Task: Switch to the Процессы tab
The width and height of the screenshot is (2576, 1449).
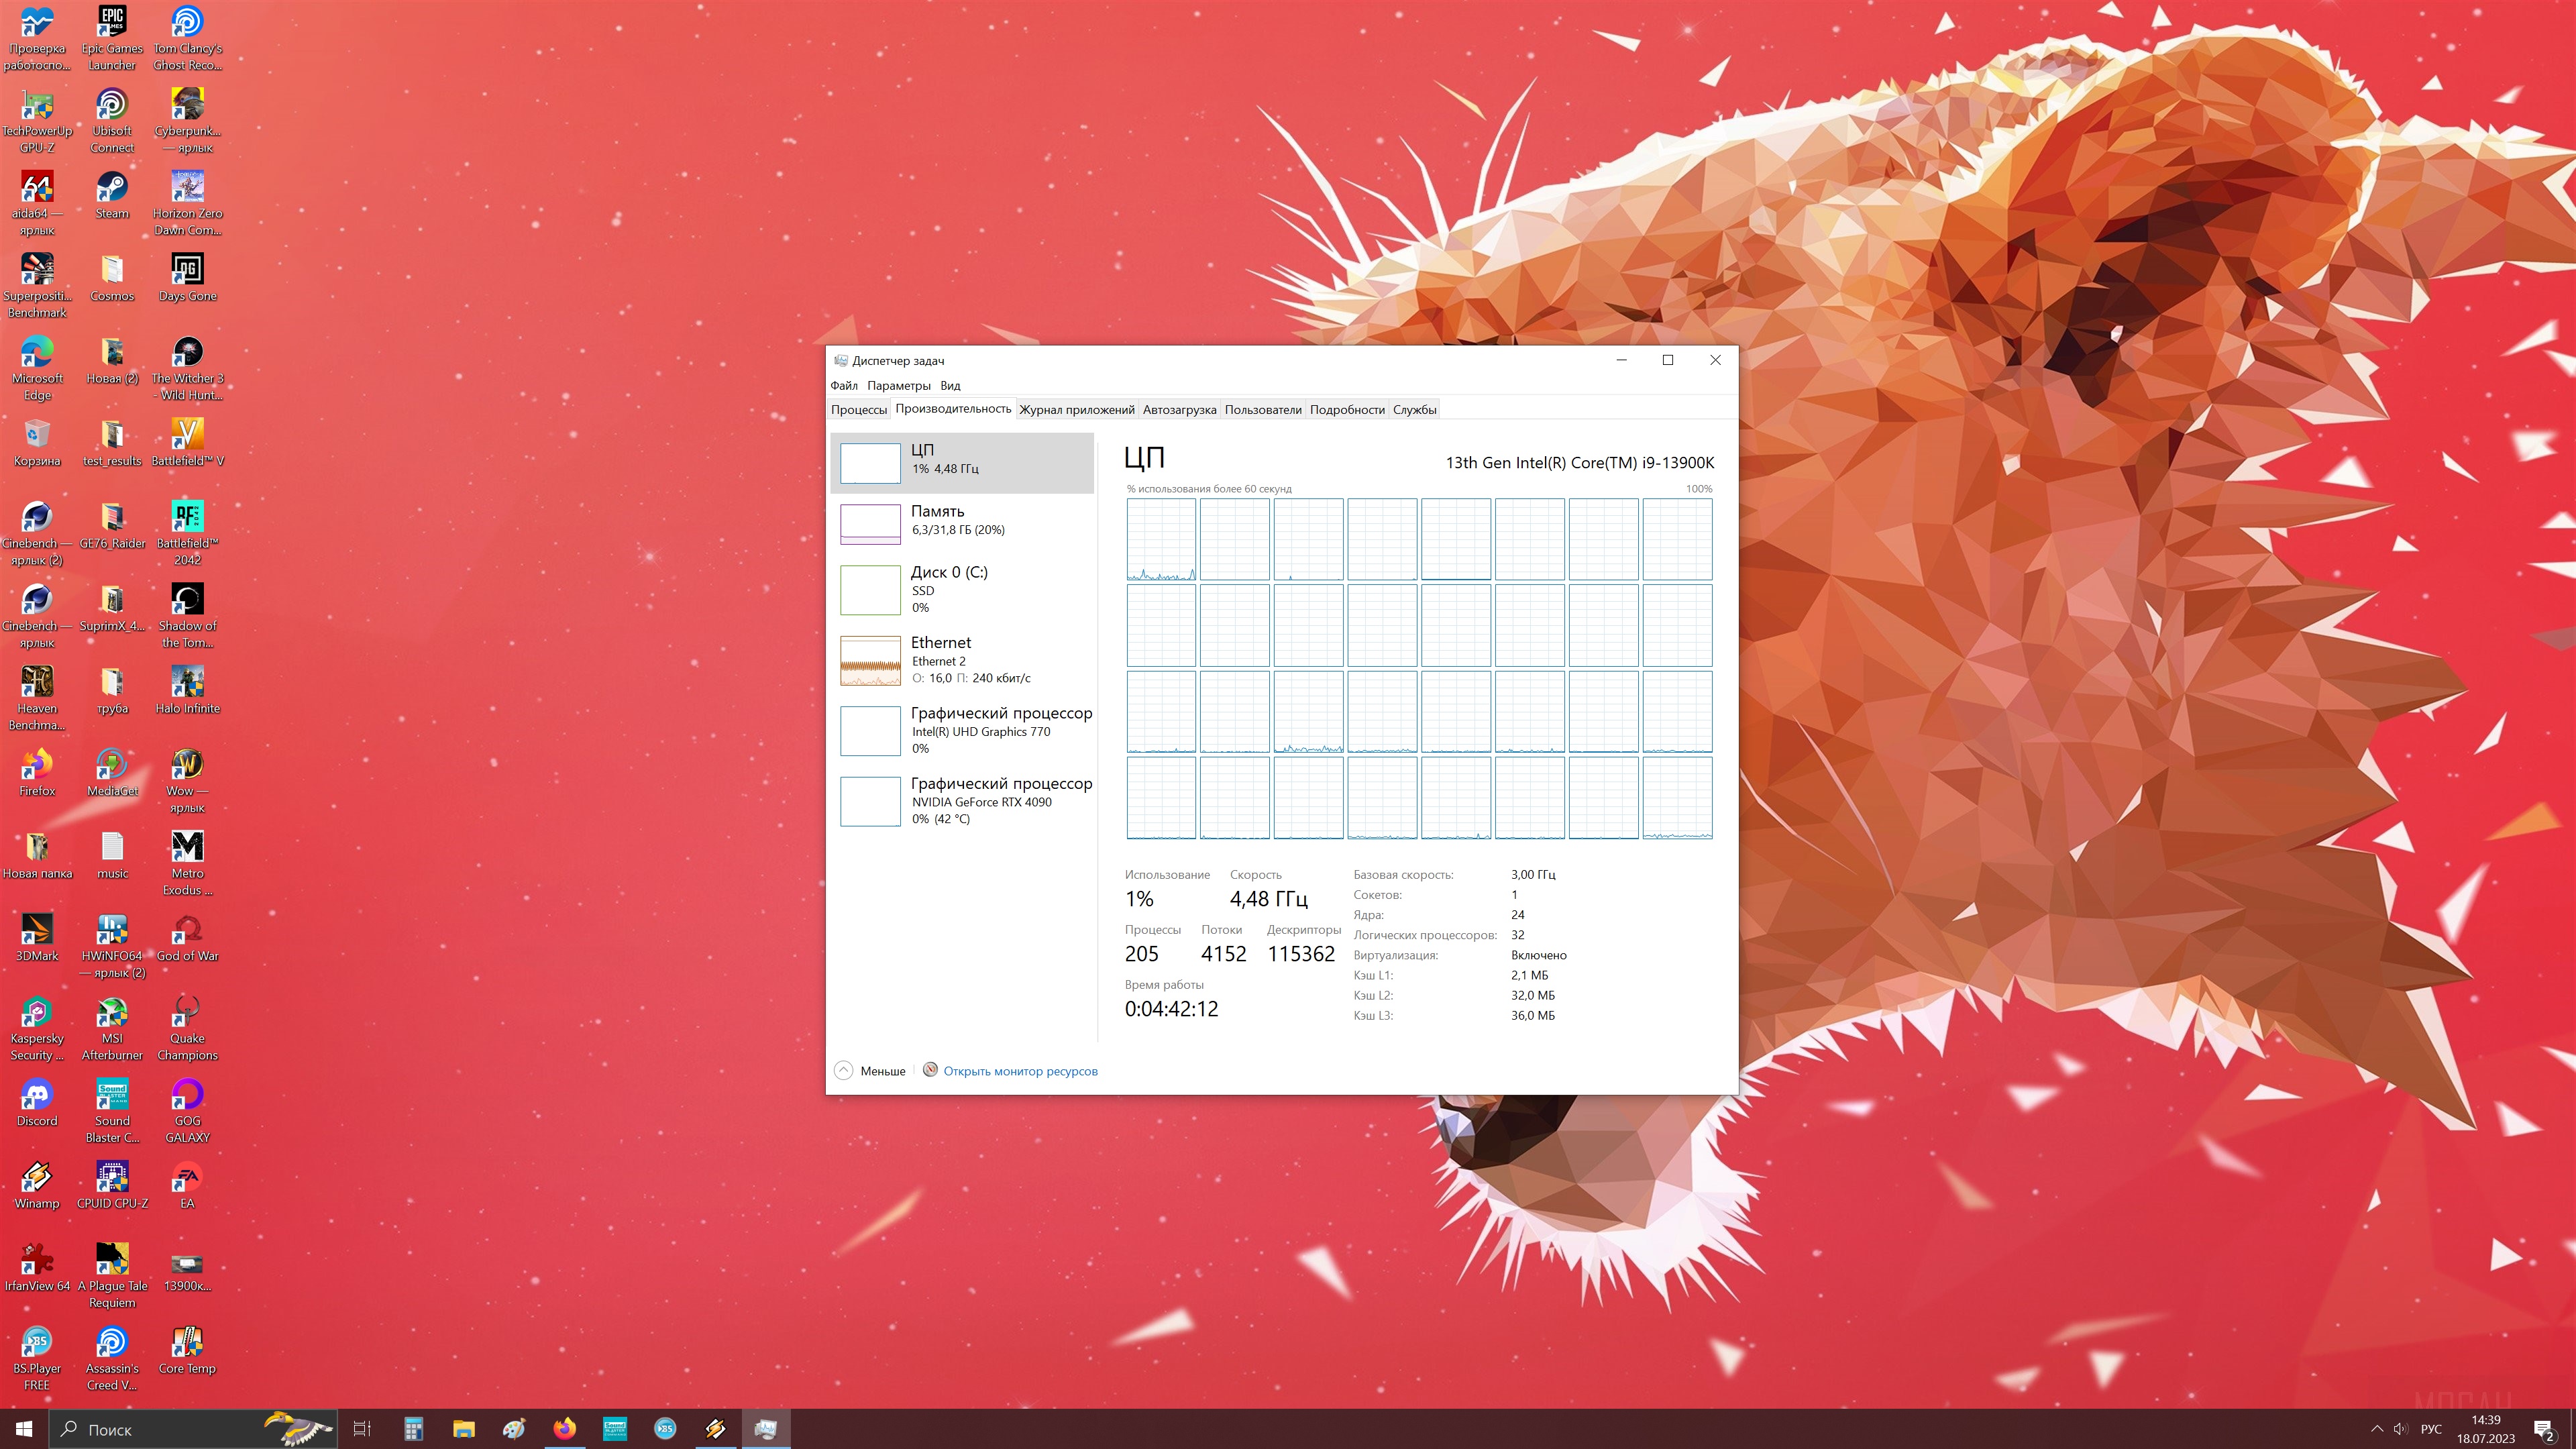Action: (858, 410)
